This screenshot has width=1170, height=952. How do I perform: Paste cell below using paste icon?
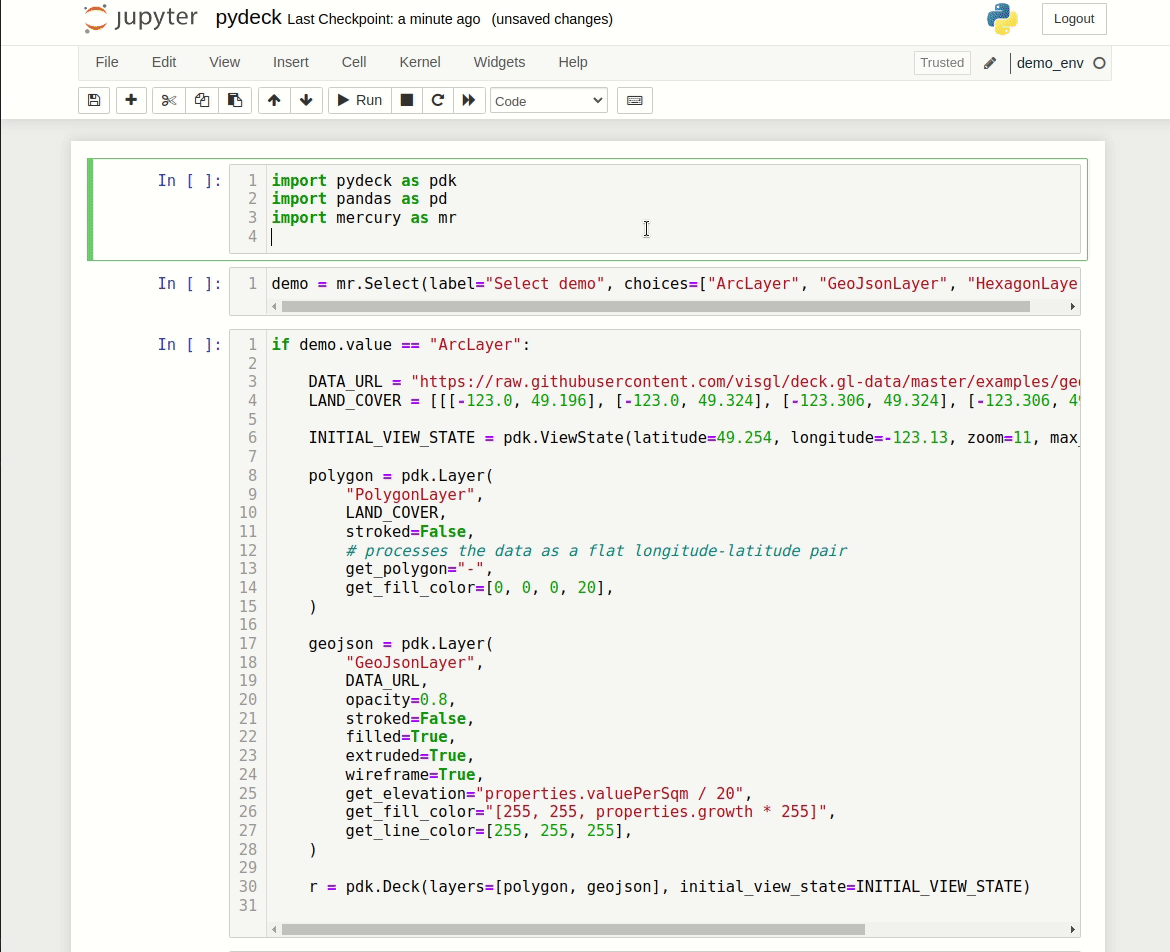click(235, 100)
